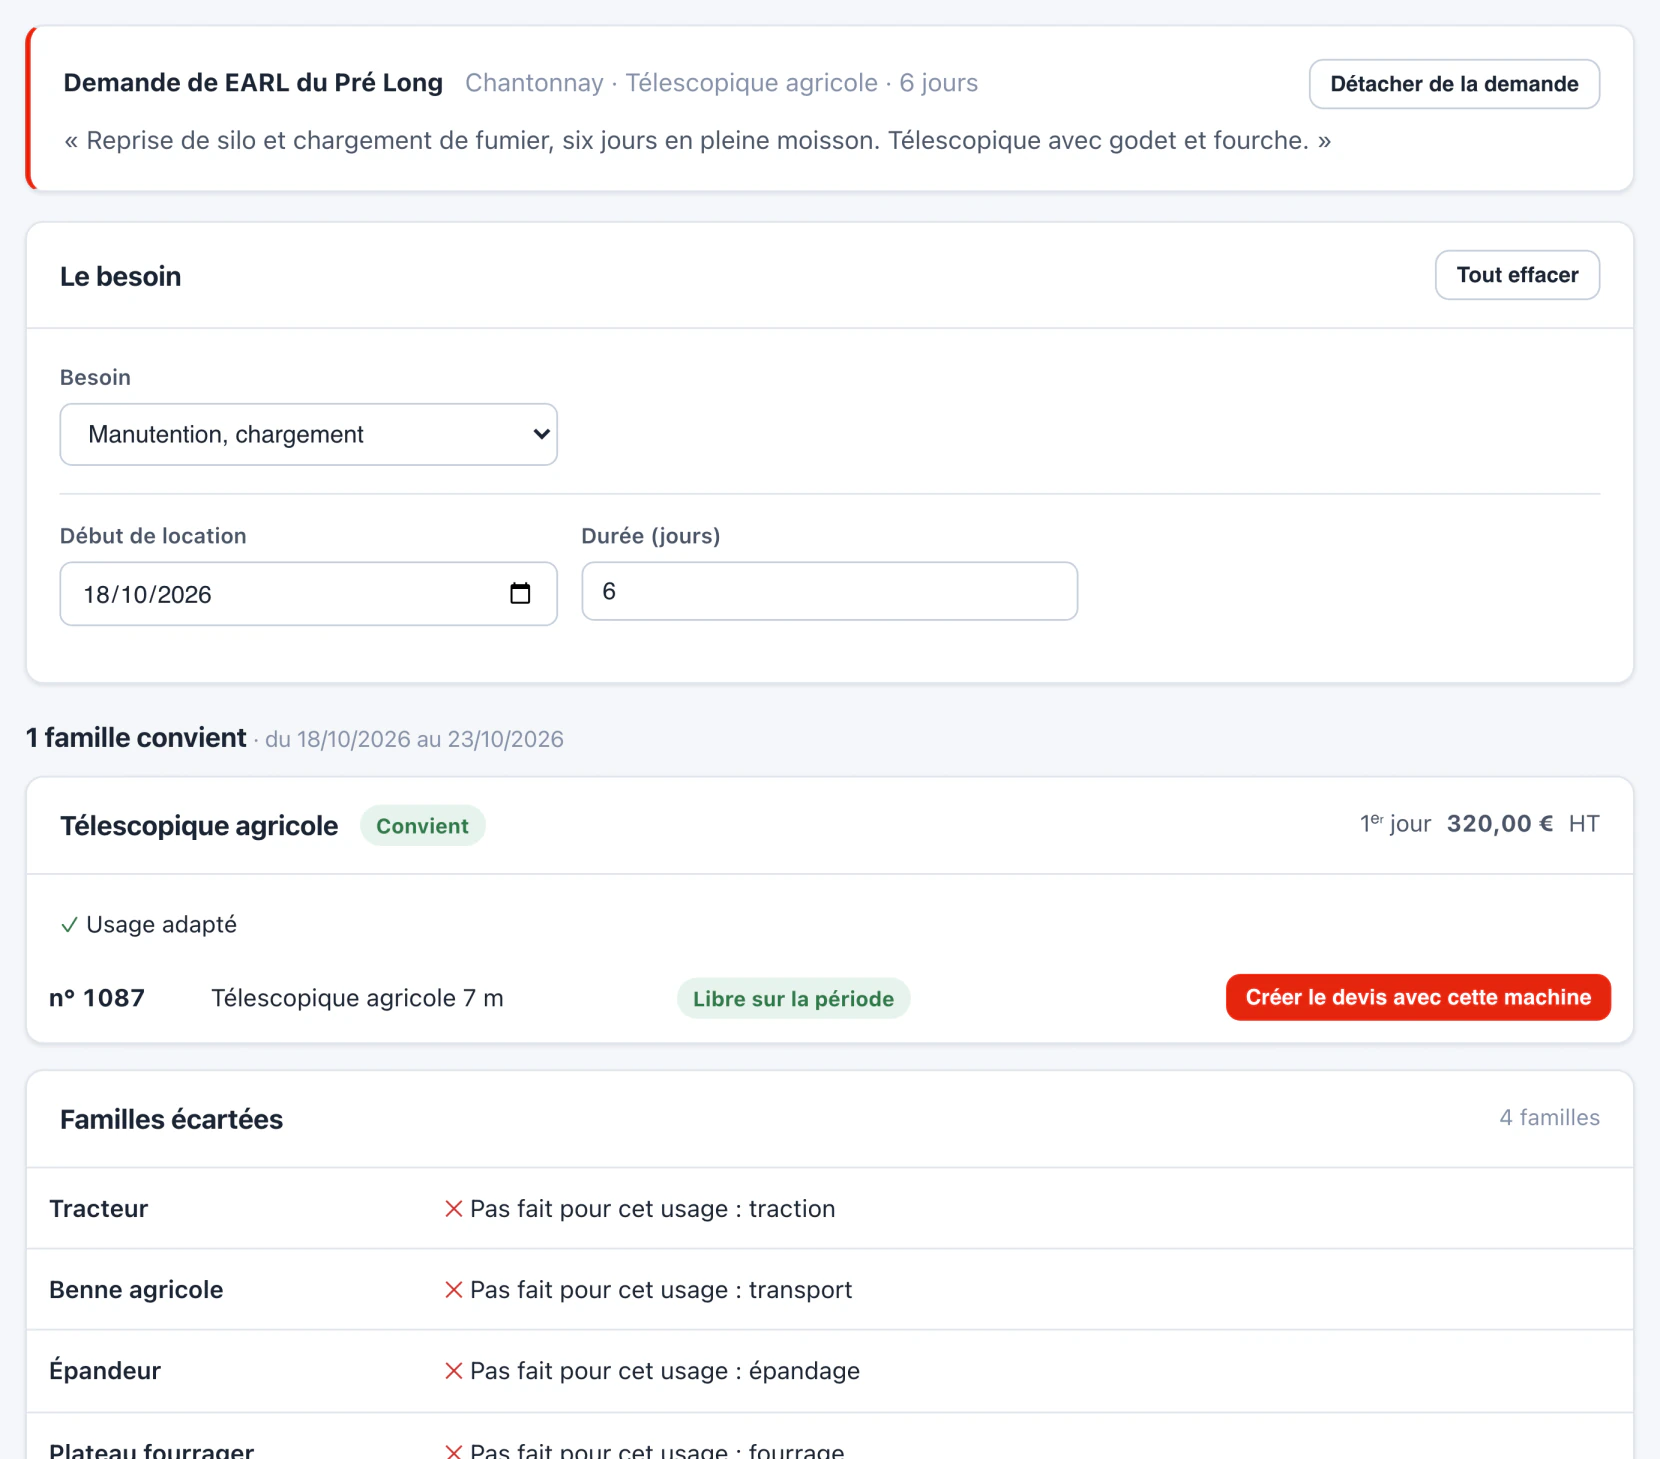Click the 1 famille convient heading
The image size is (1660, 1459).
tap(136, 738)
